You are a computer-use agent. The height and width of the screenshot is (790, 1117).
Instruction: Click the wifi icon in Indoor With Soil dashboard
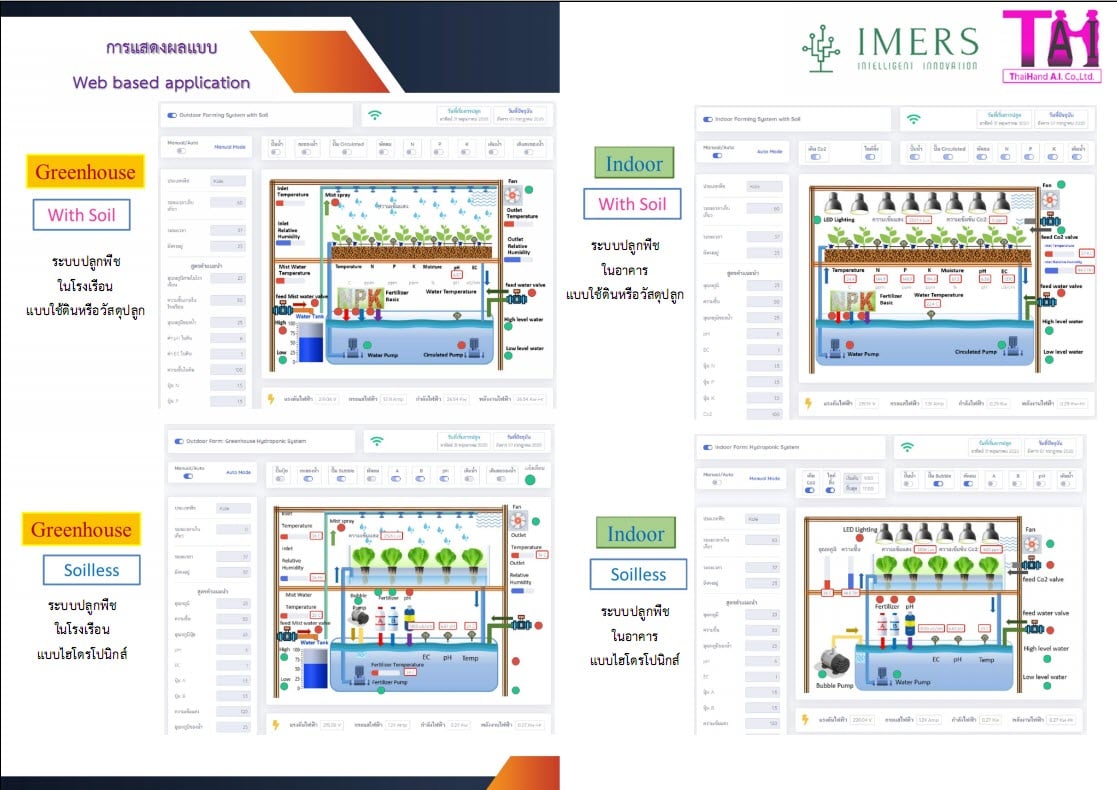click(x=913, y=119)
